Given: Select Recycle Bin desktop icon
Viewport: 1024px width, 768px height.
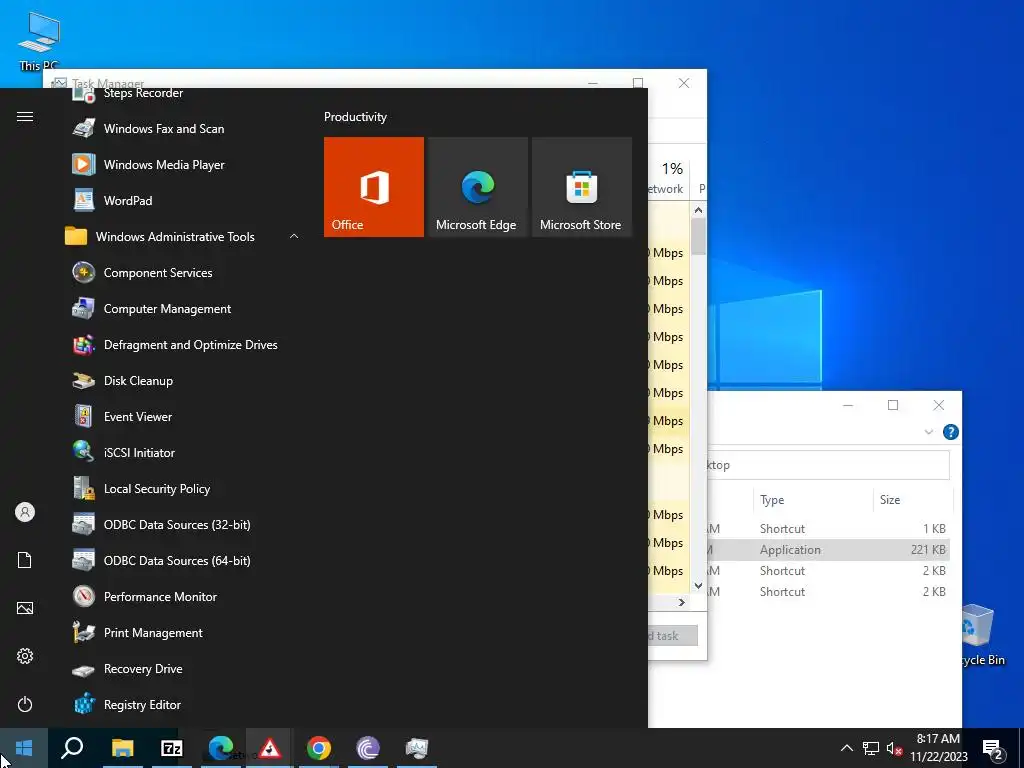Looking at the screenshot, I should [982, 635].
